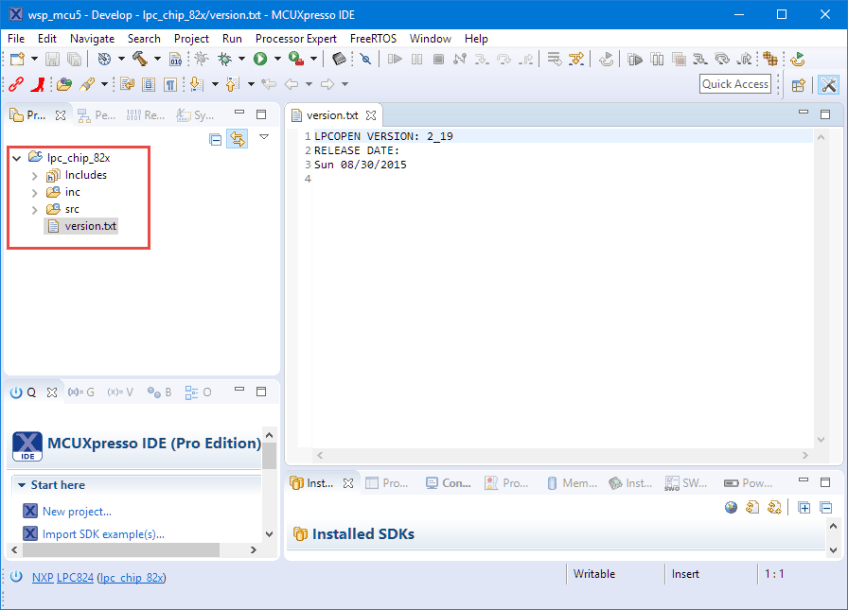Switch to the Console tab
The height and width of the screenshot is (610, 848).
click(x=448, y=482)
